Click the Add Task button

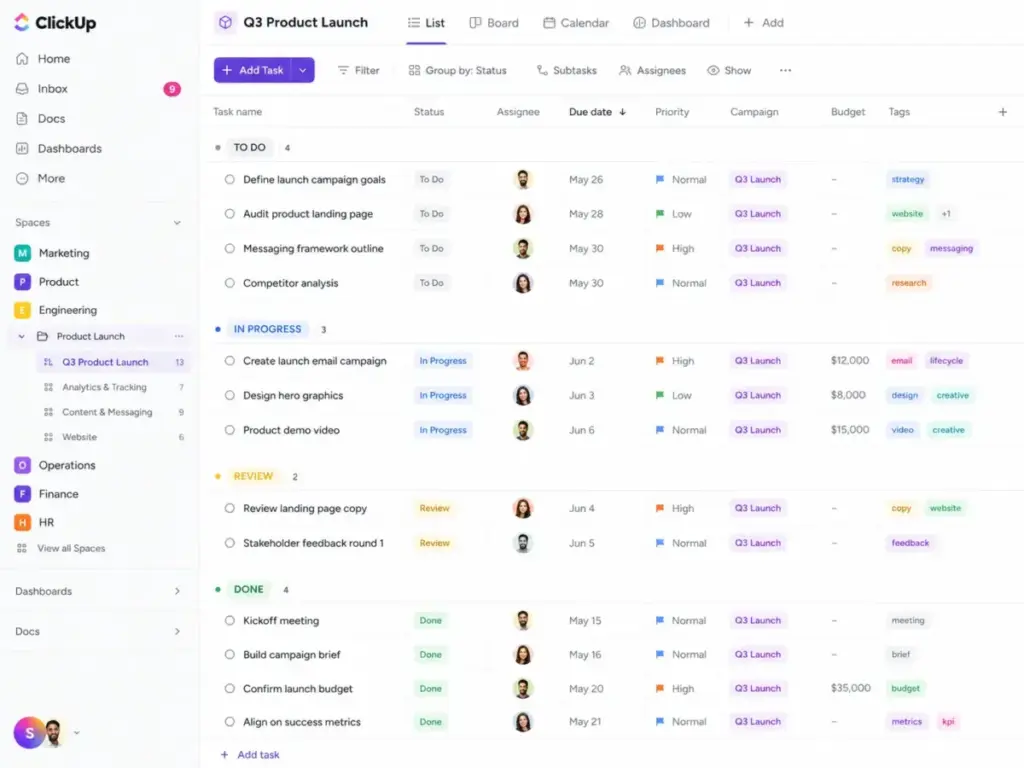[253, 71]
